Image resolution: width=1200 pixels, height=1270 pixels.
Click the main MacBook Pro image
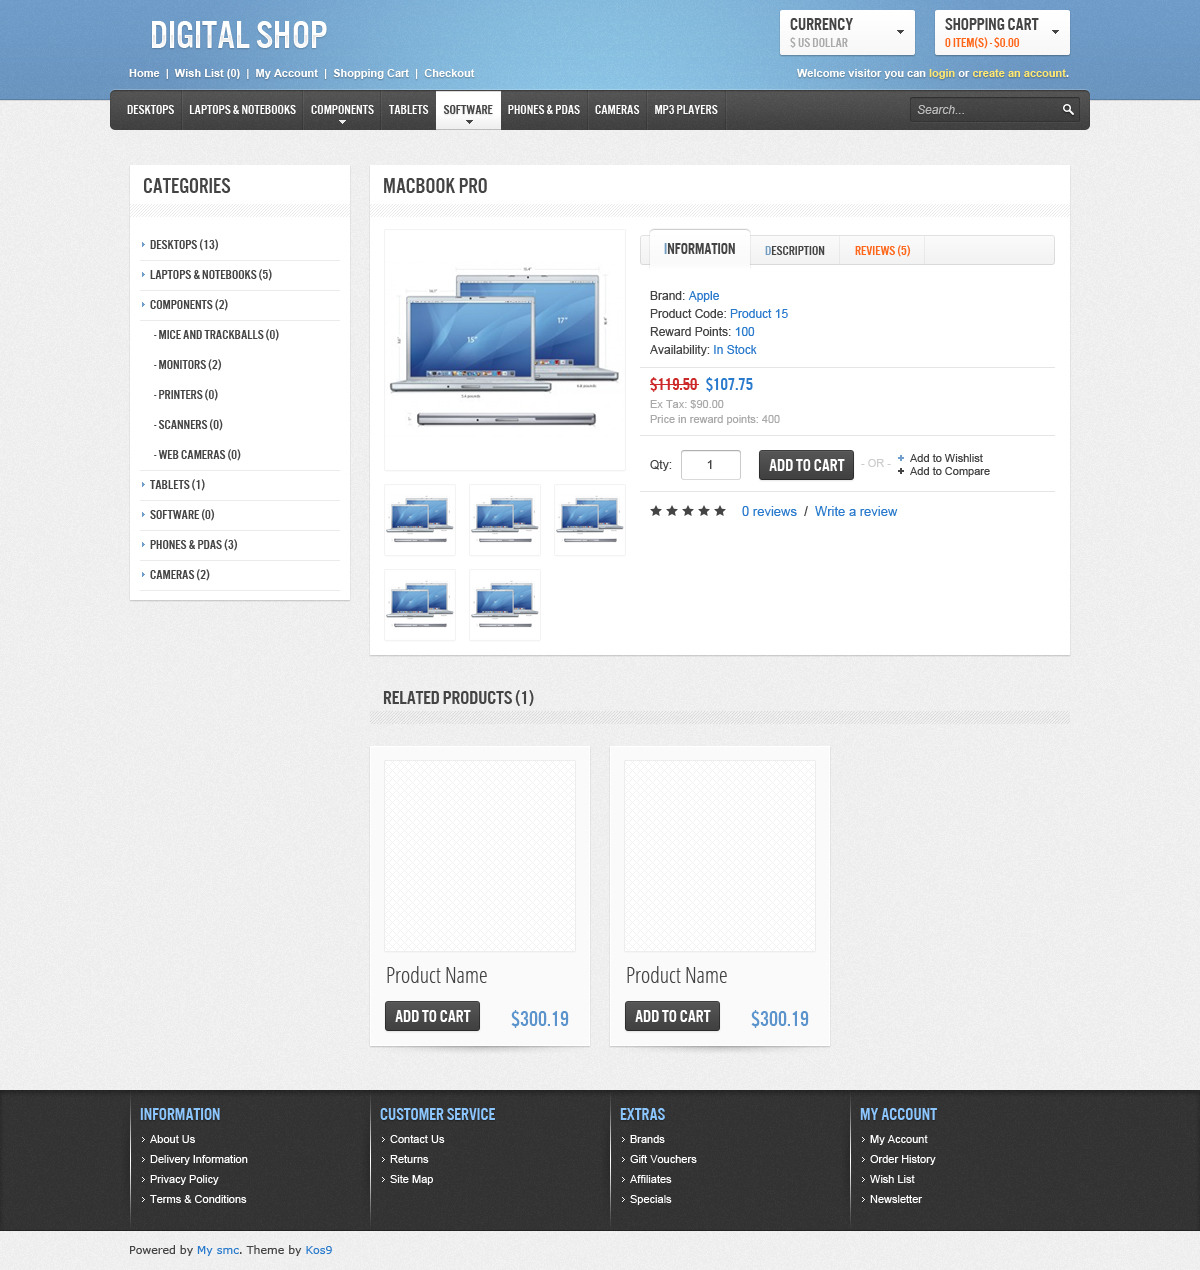tap(505, 350)
